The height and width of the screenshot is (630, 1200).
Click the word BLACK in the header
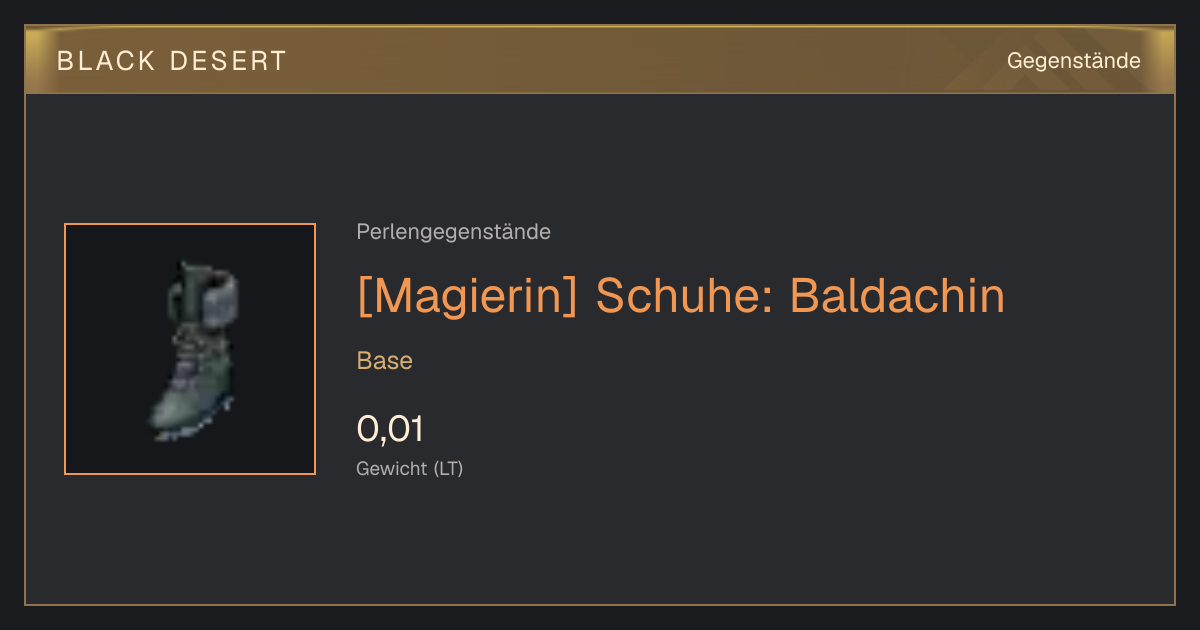[x=106, y=61]
